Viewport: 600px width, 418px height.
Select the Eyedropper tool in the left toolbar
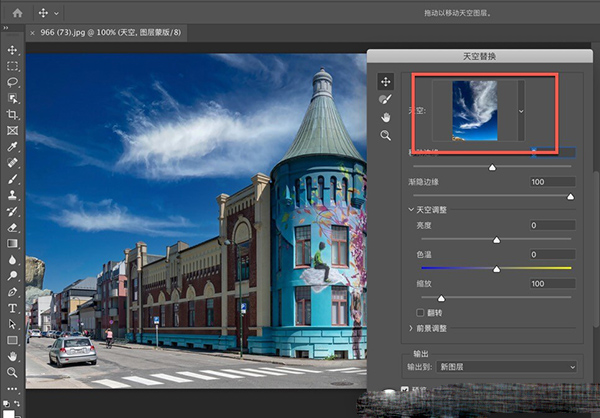pyautogui.click(x=13, y=146)
